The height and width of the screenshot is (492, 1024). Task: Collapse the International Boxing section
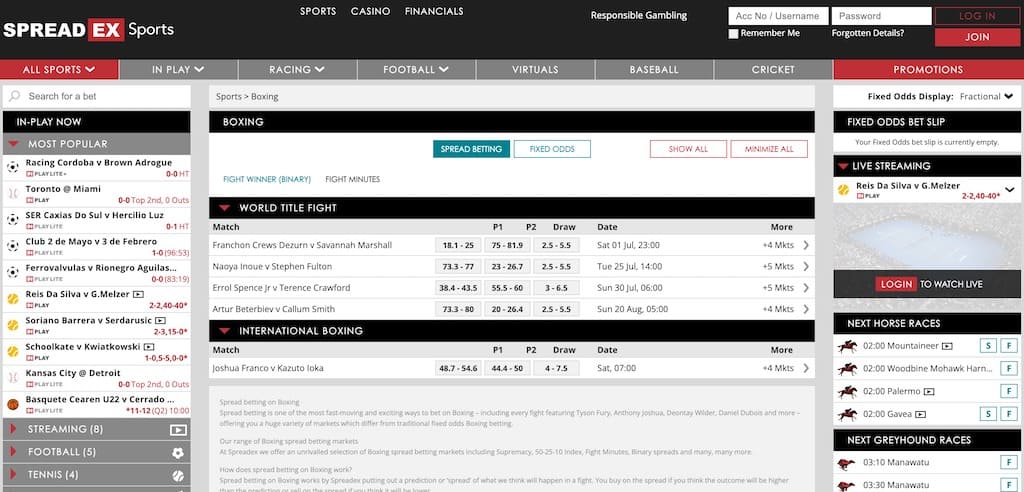coord(225,331)
